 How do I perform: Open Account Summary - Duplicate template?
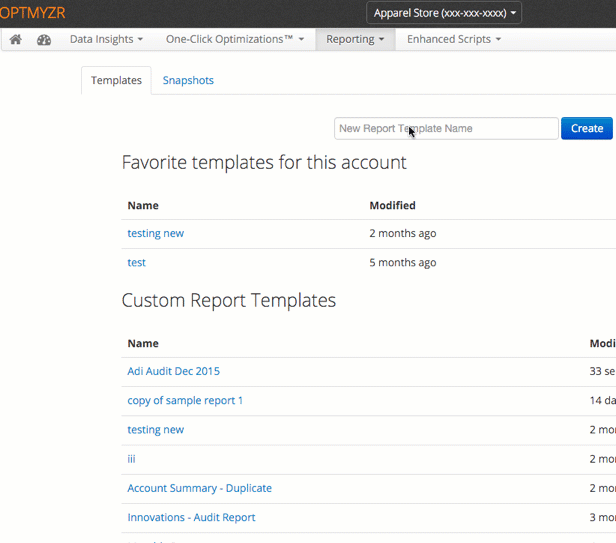200,488
